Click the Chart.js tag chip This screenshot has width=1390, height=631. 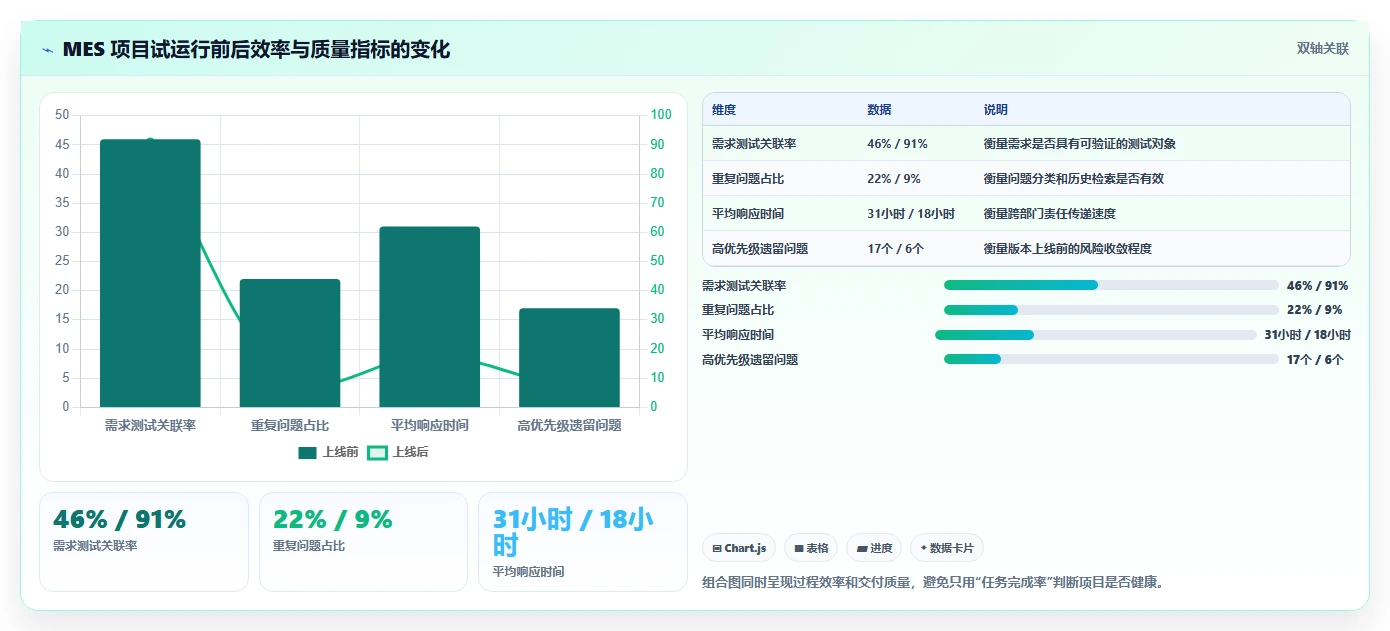pos(739,548)
